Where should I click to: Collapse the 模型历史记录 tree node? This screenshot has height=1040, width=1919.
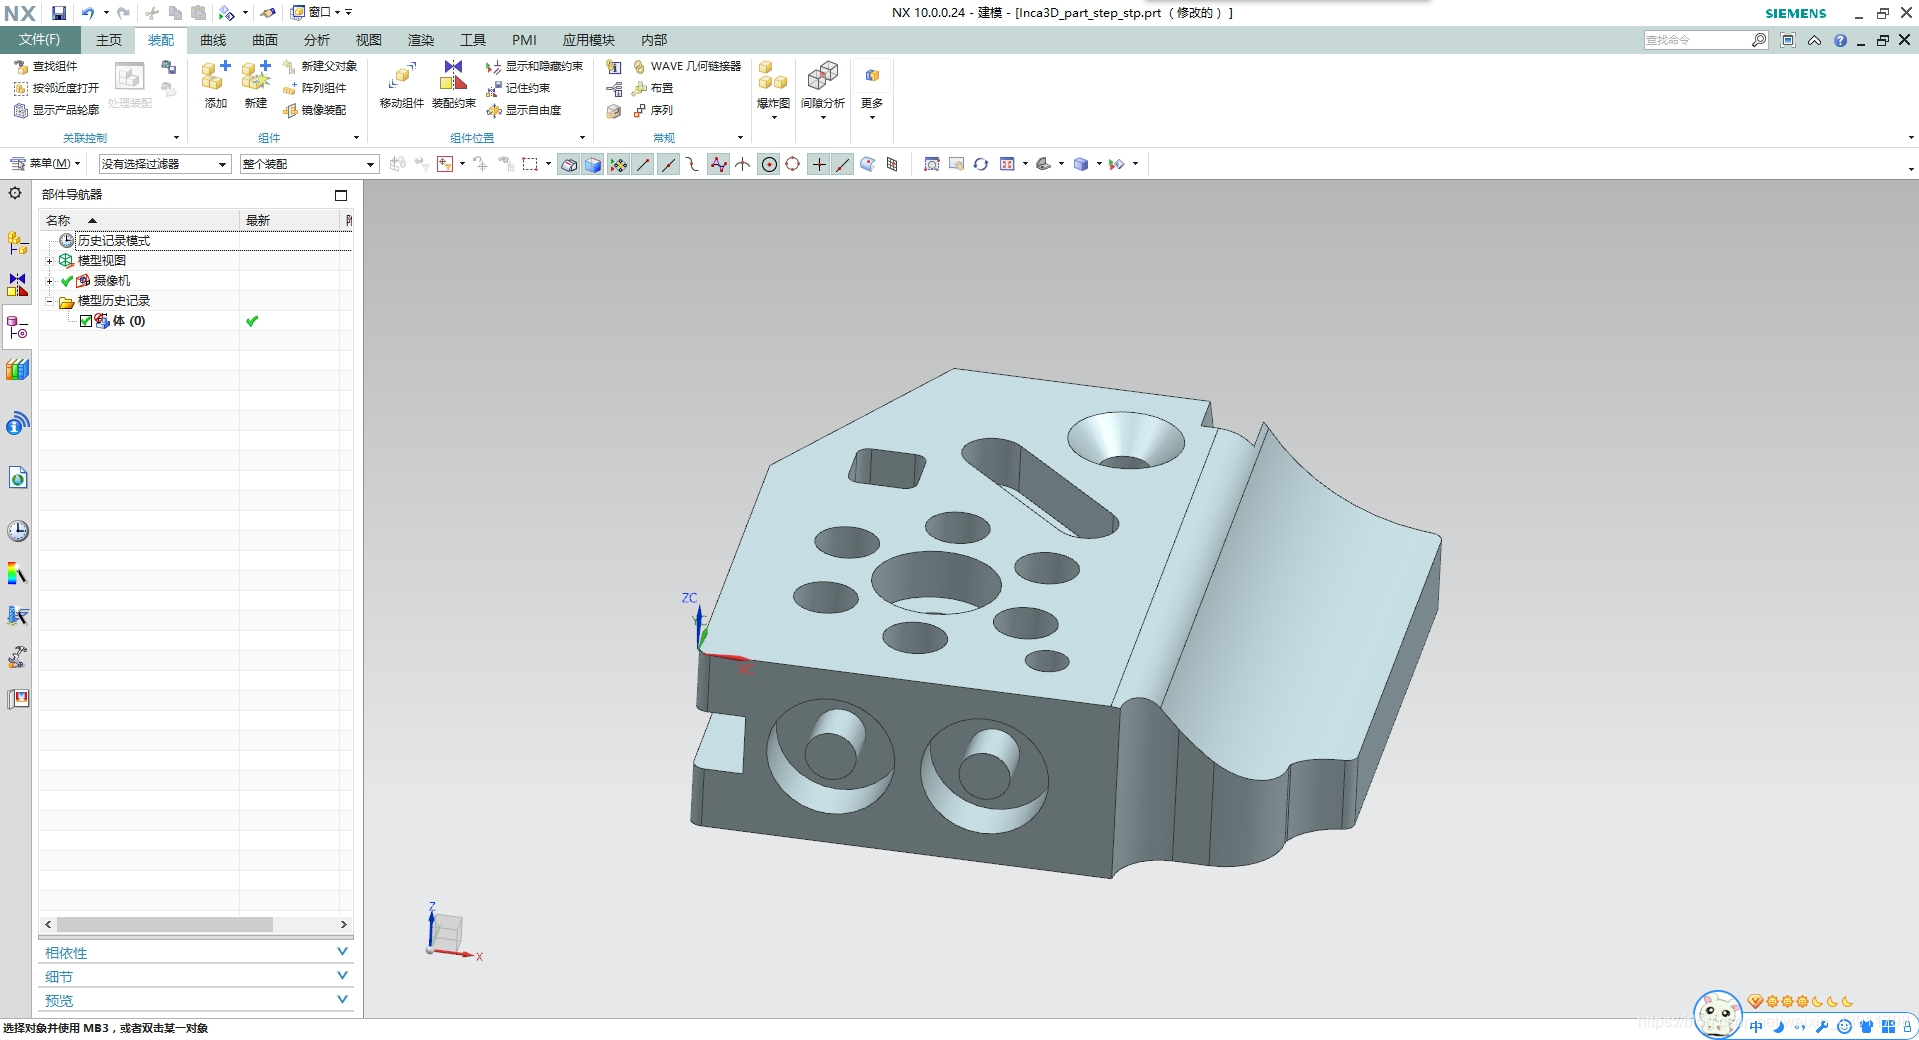49,301
